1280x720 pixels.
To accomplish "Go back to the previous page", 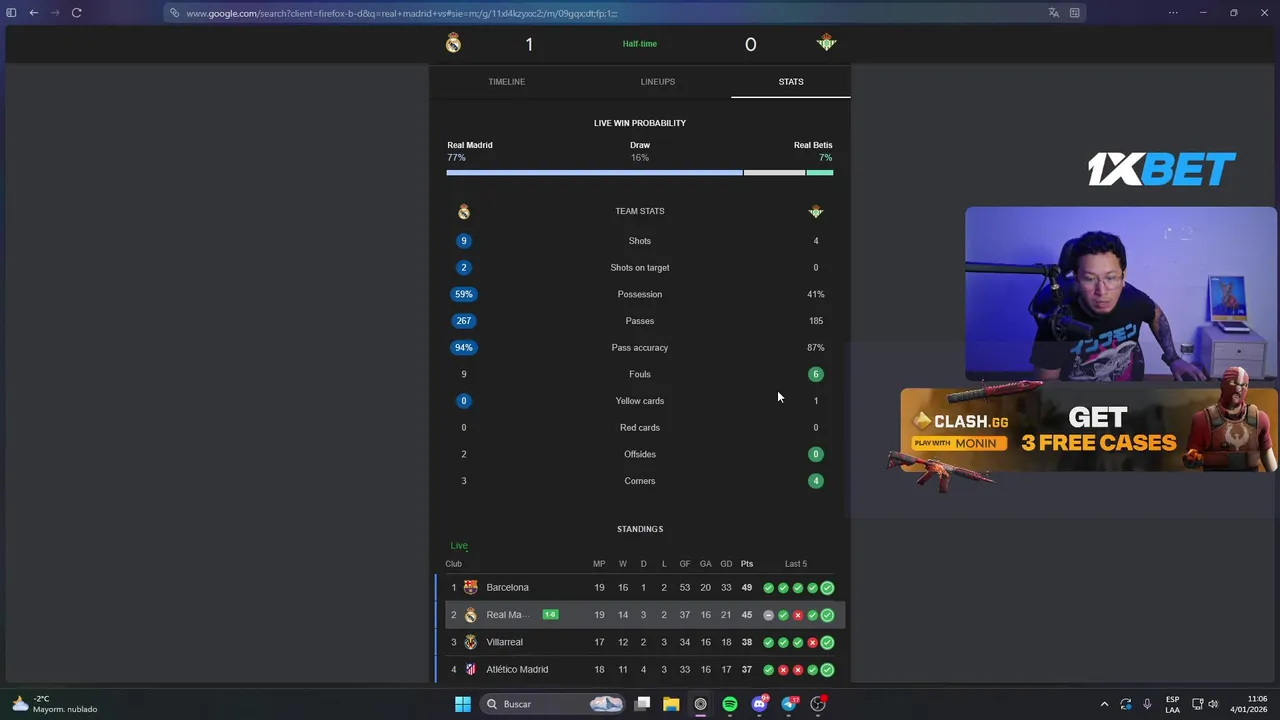I will coord(33,13).
